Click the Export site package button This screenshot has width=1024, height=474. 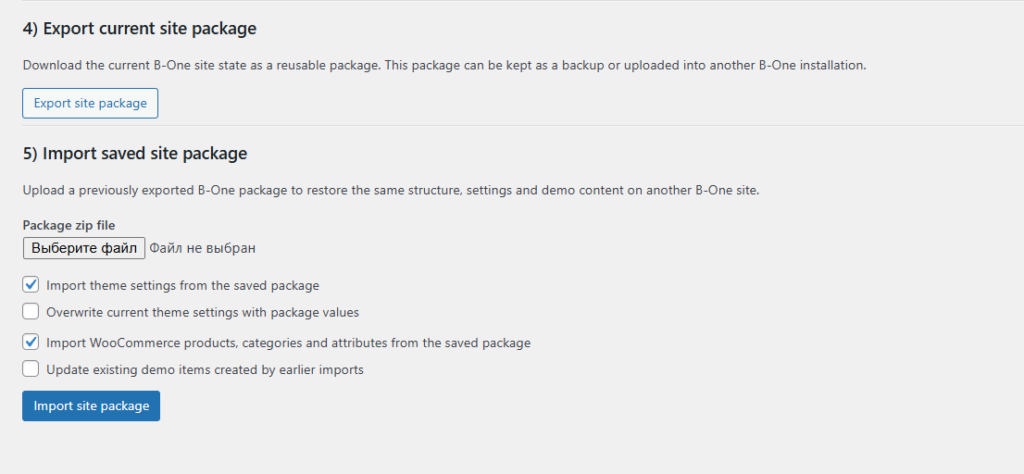click(90, 103)
